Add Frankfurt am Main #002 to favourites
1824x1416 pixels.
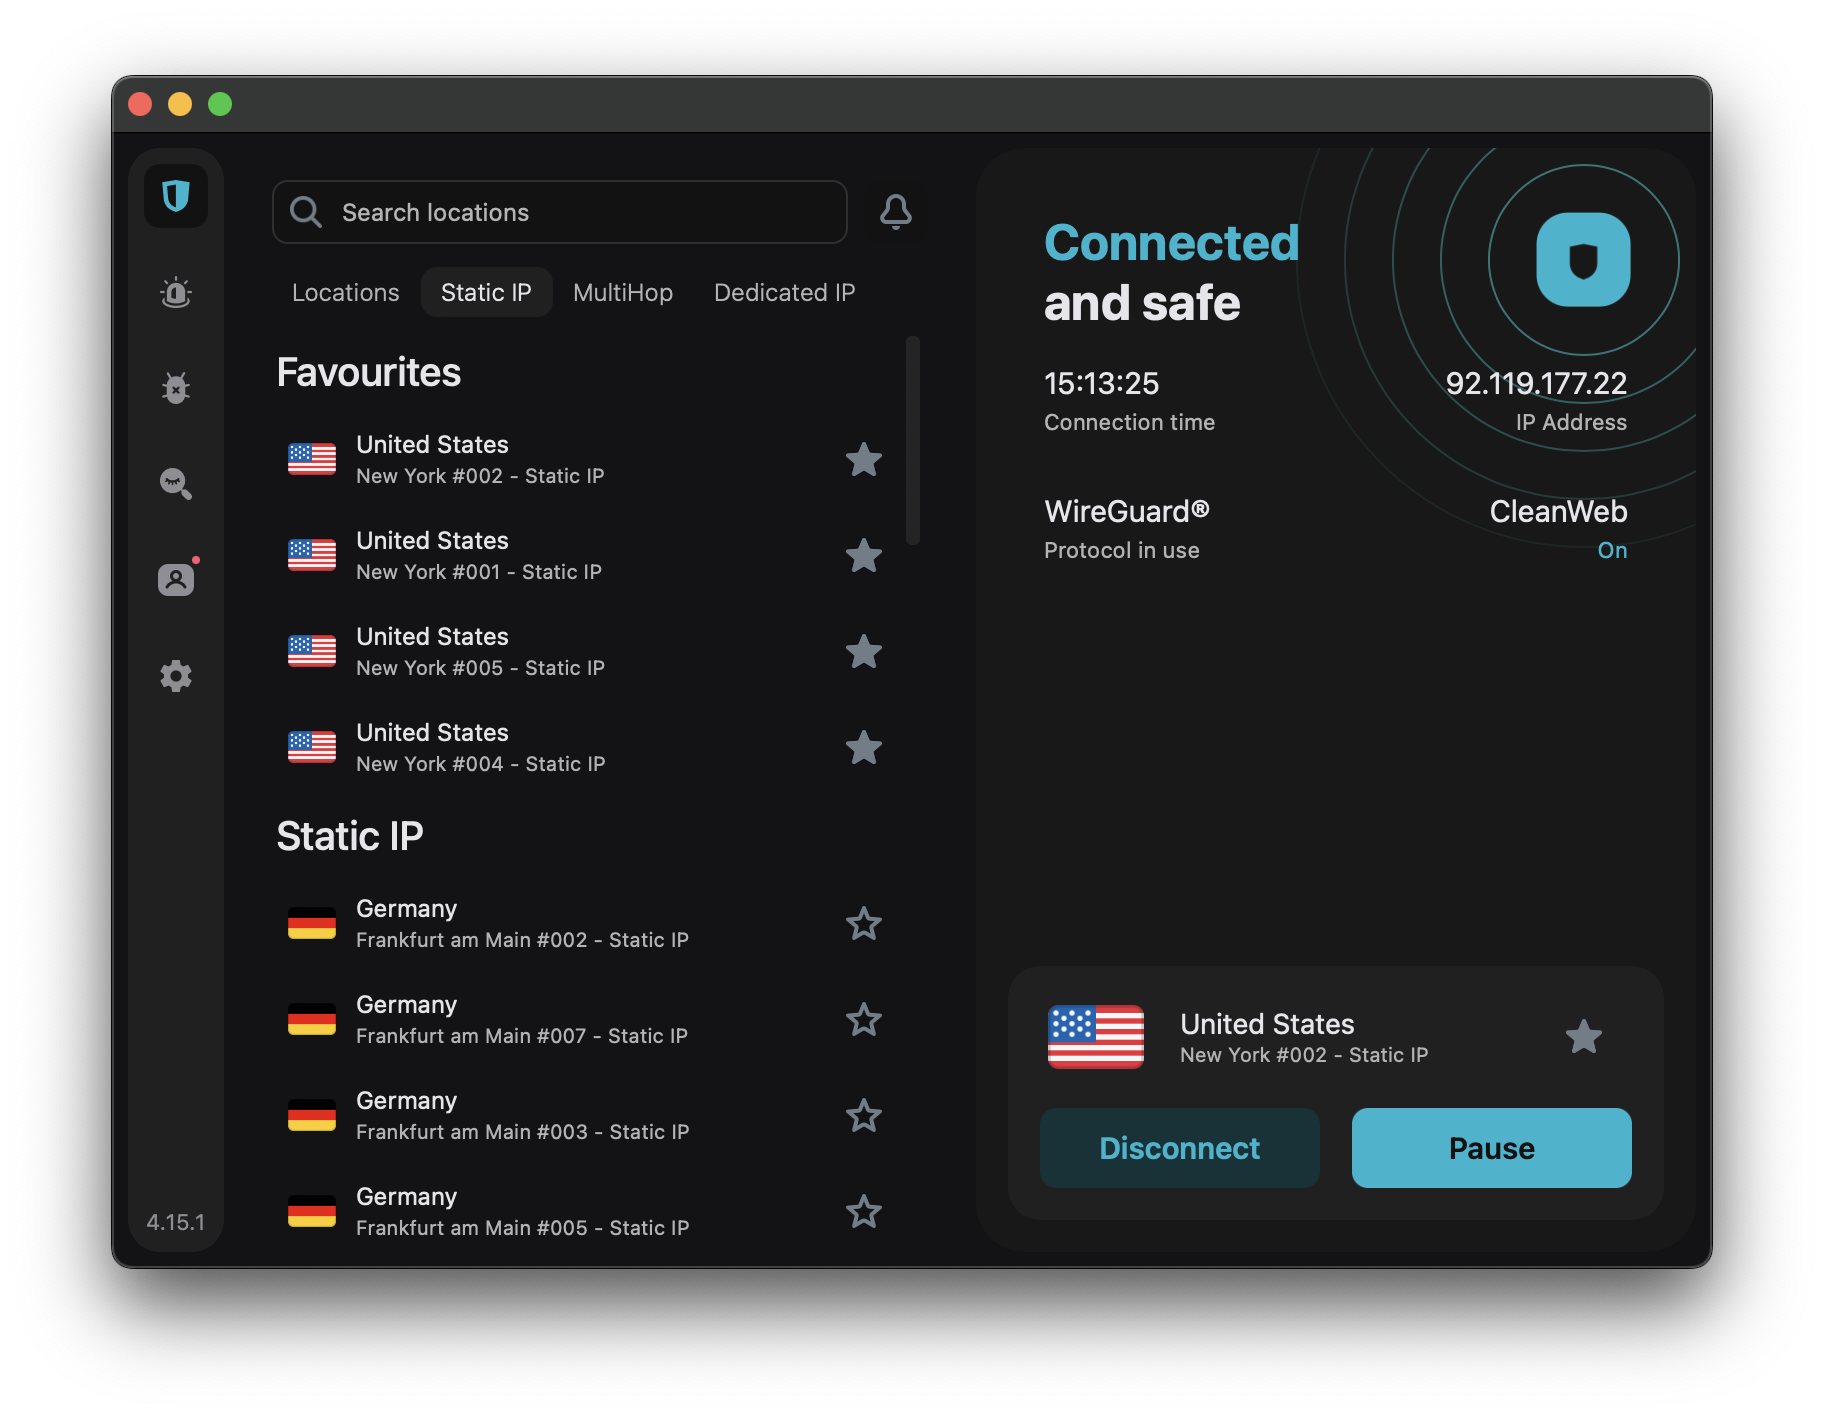click(x=864, y=924)
